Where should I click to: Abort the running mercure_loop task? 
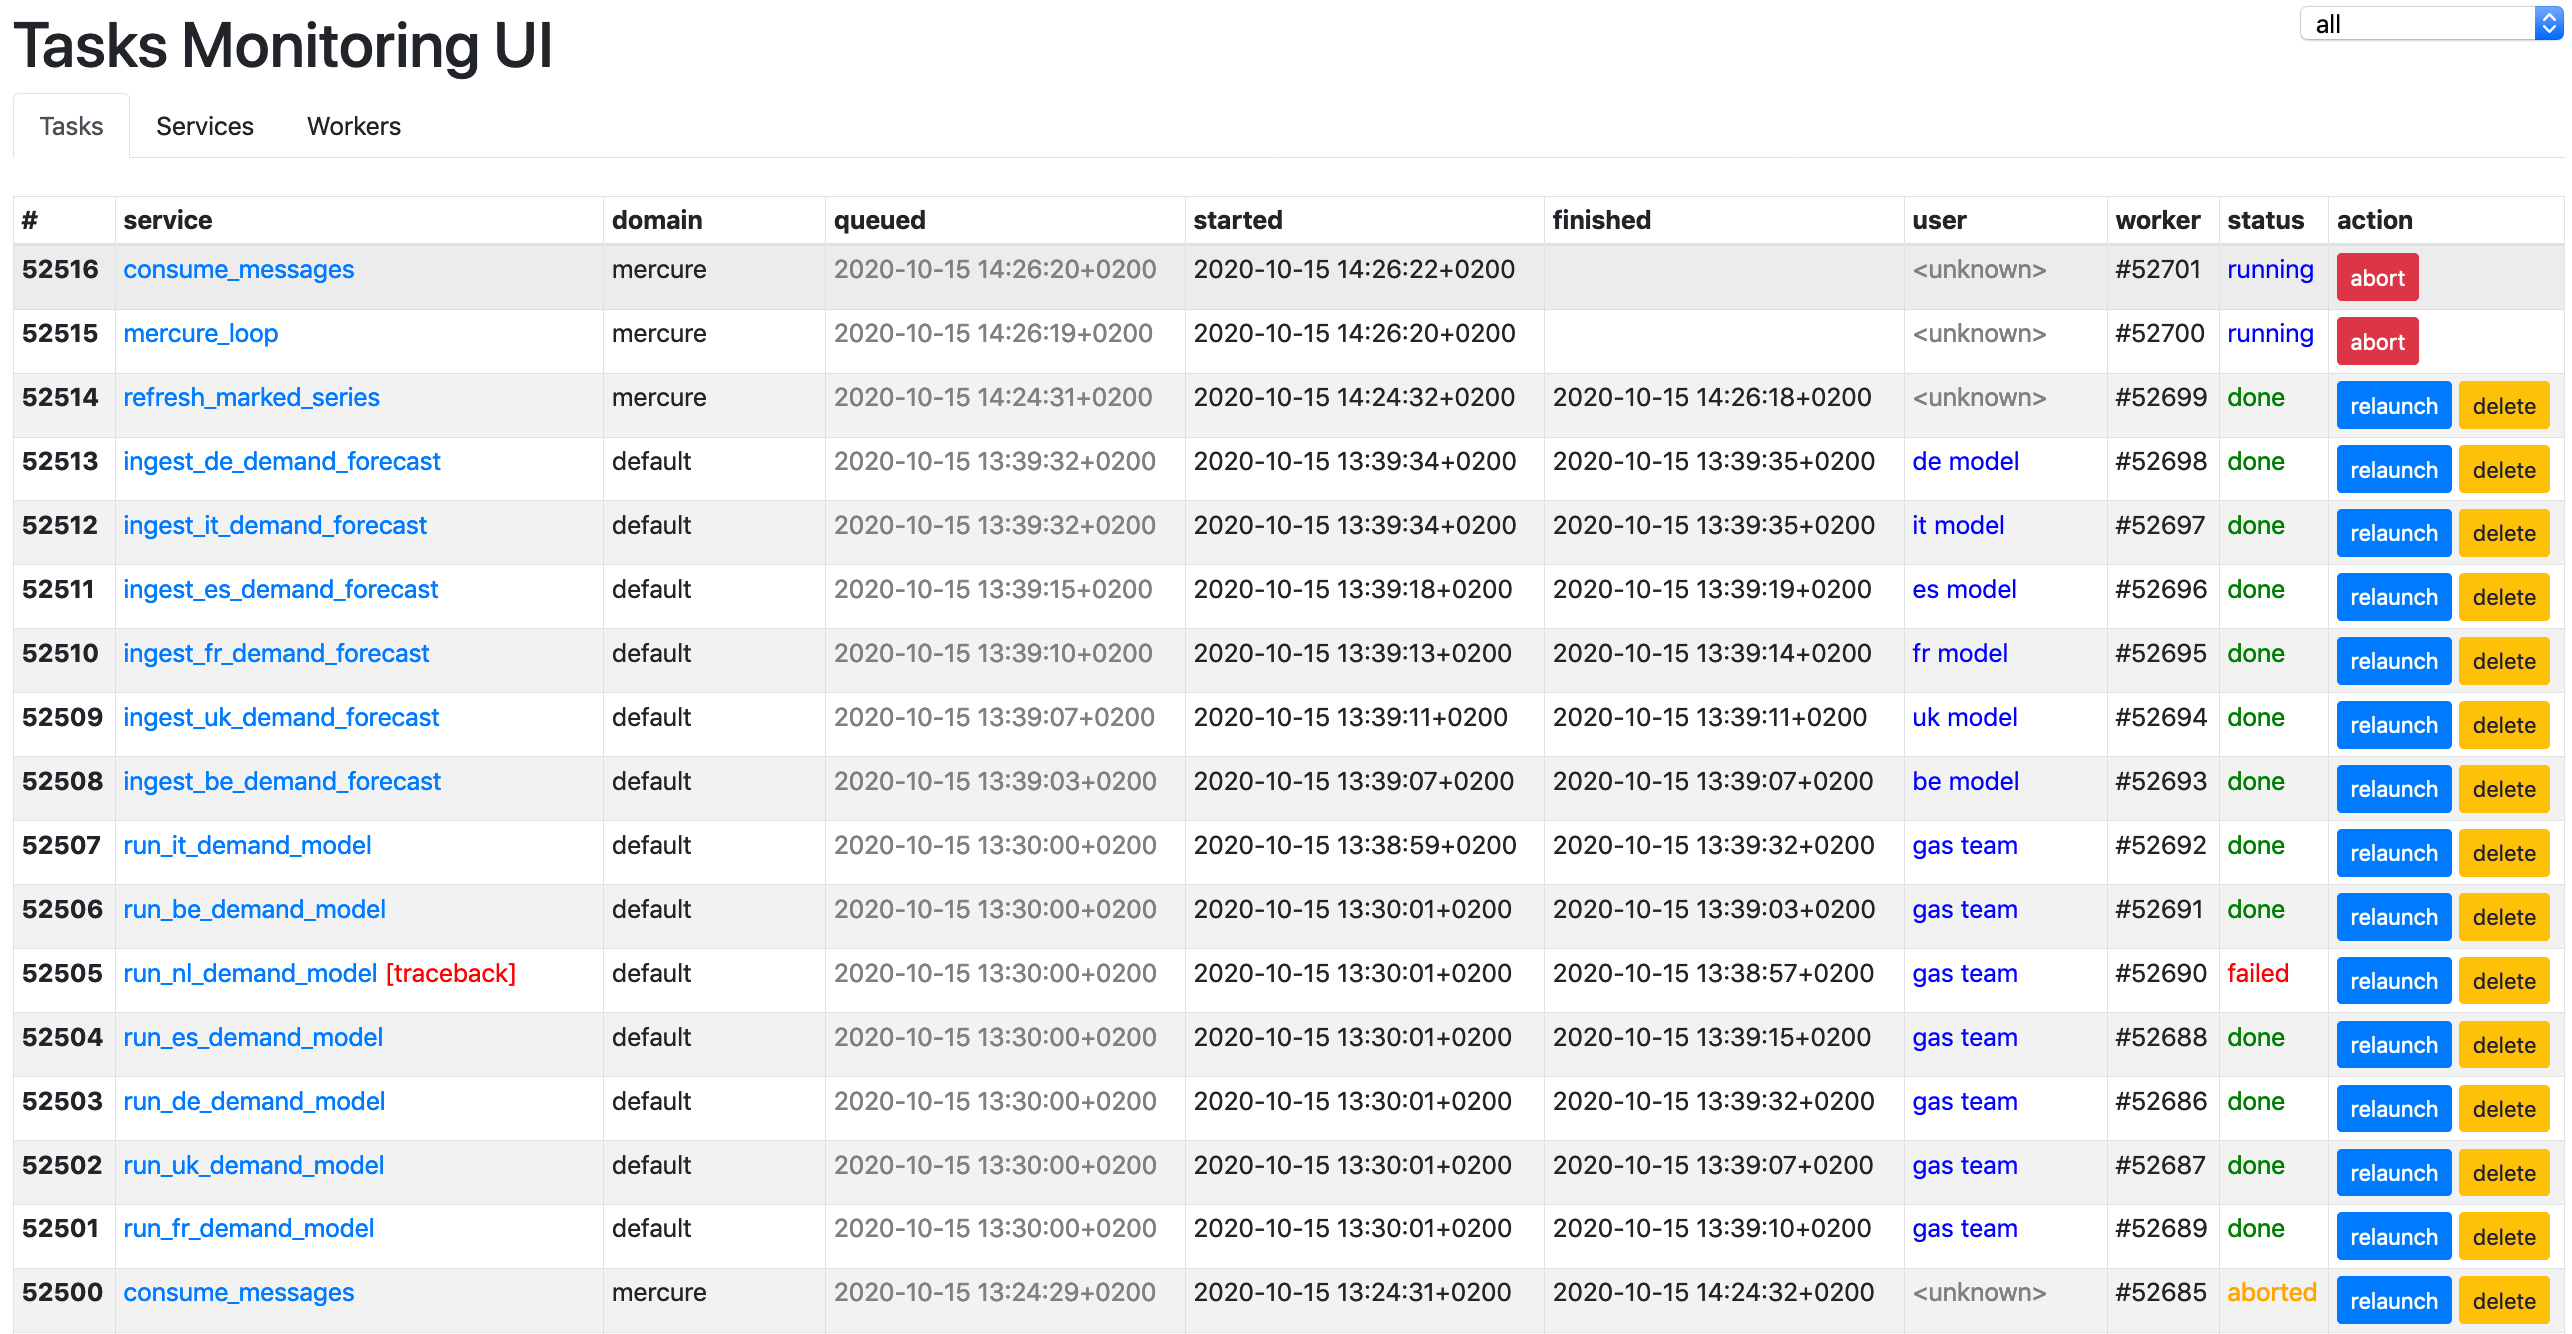tap(2376, 342)
